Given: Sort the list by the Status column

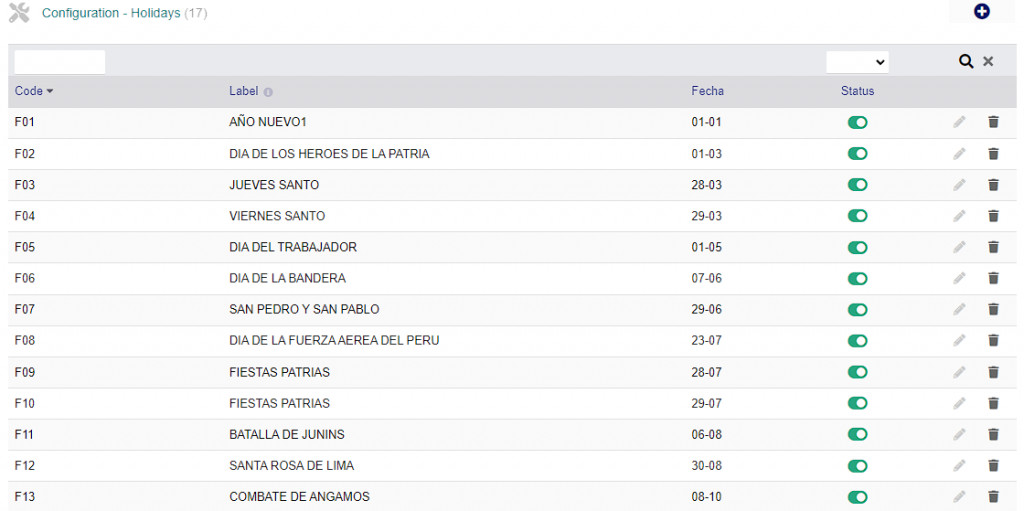Looking at the screenshot, I should click(x=857, y=91).
